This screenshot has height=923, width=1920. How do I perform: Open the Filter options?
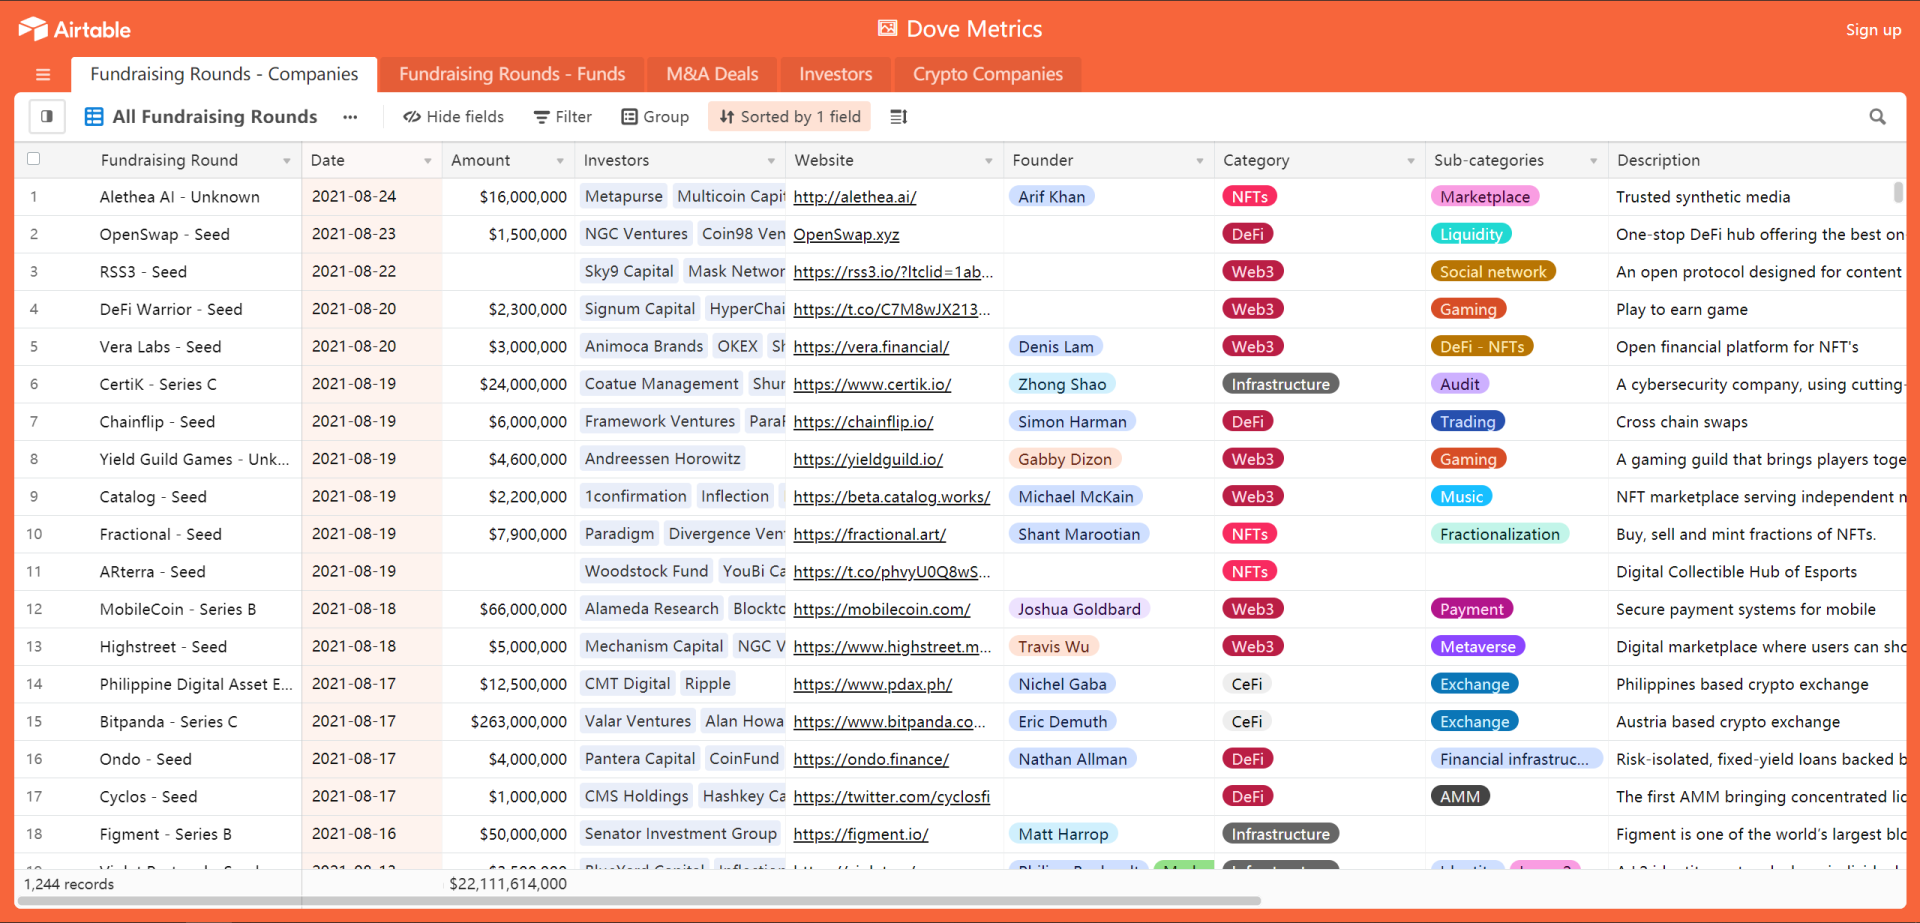[562, 117]
